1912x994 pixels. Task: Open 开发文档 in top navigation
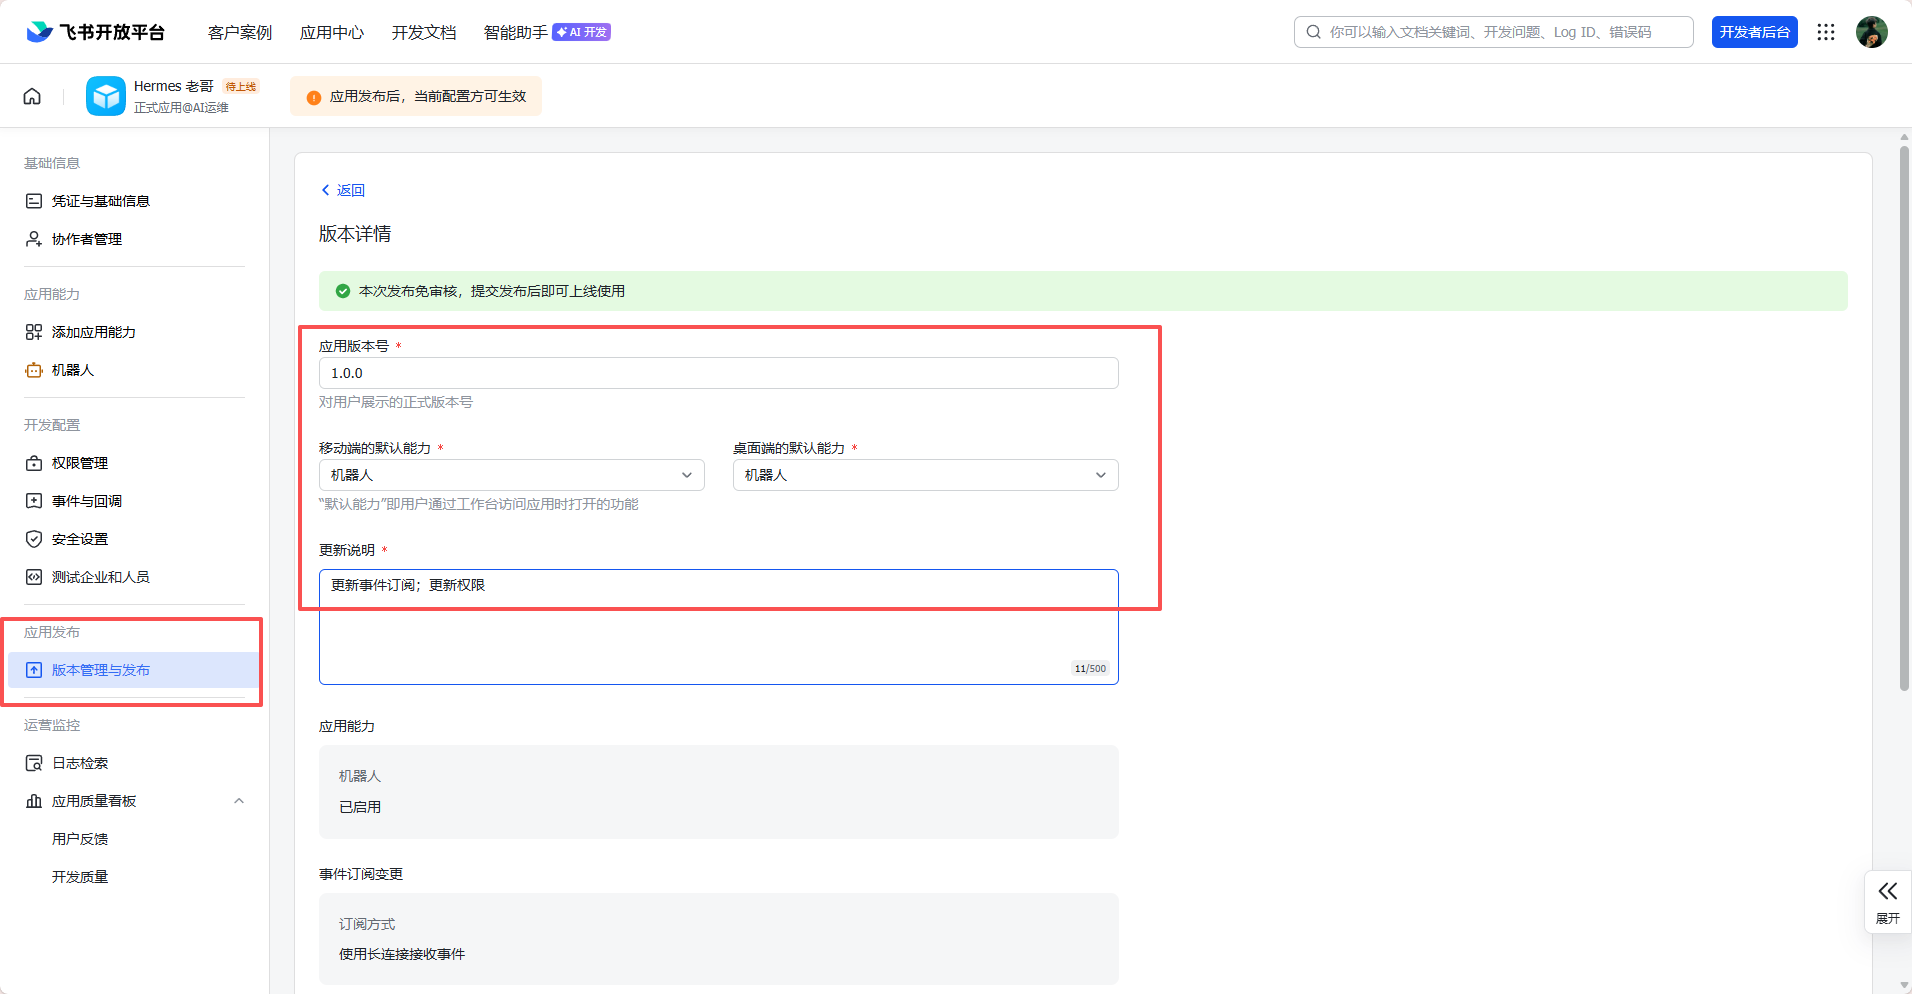coord(424,32)
